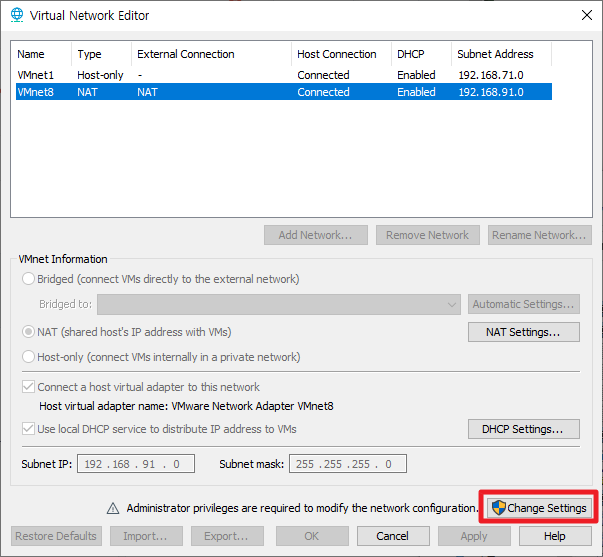Click the warning triangle icon
This screenshot has width=603, height=557.
coord(113,508)
